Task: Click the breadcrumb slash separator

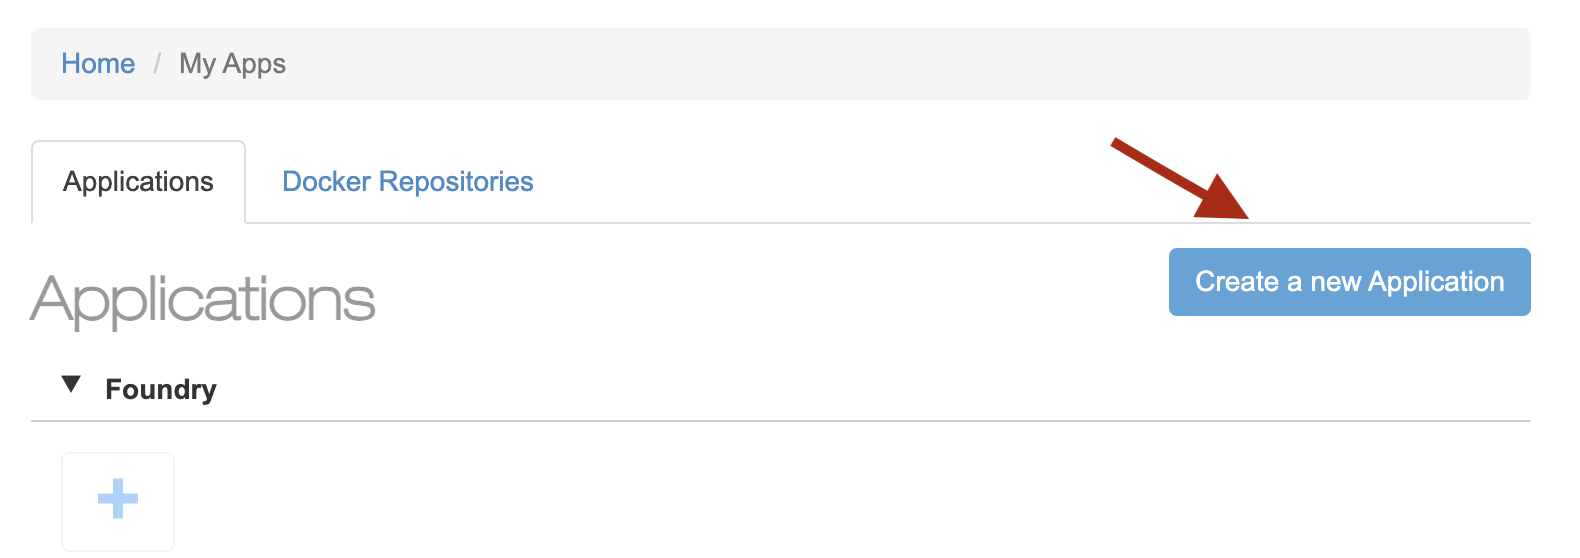Action: click(x=157, y=64)
